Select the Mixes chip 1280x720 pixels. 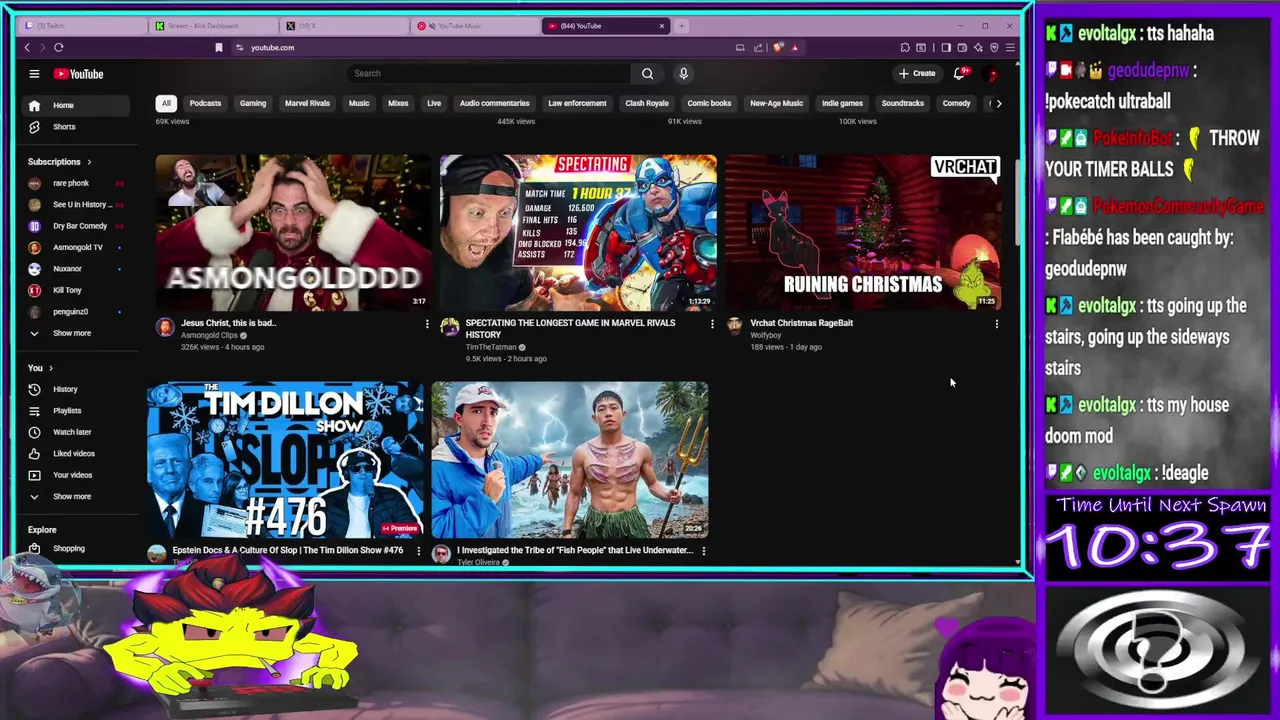click(398, 103)
